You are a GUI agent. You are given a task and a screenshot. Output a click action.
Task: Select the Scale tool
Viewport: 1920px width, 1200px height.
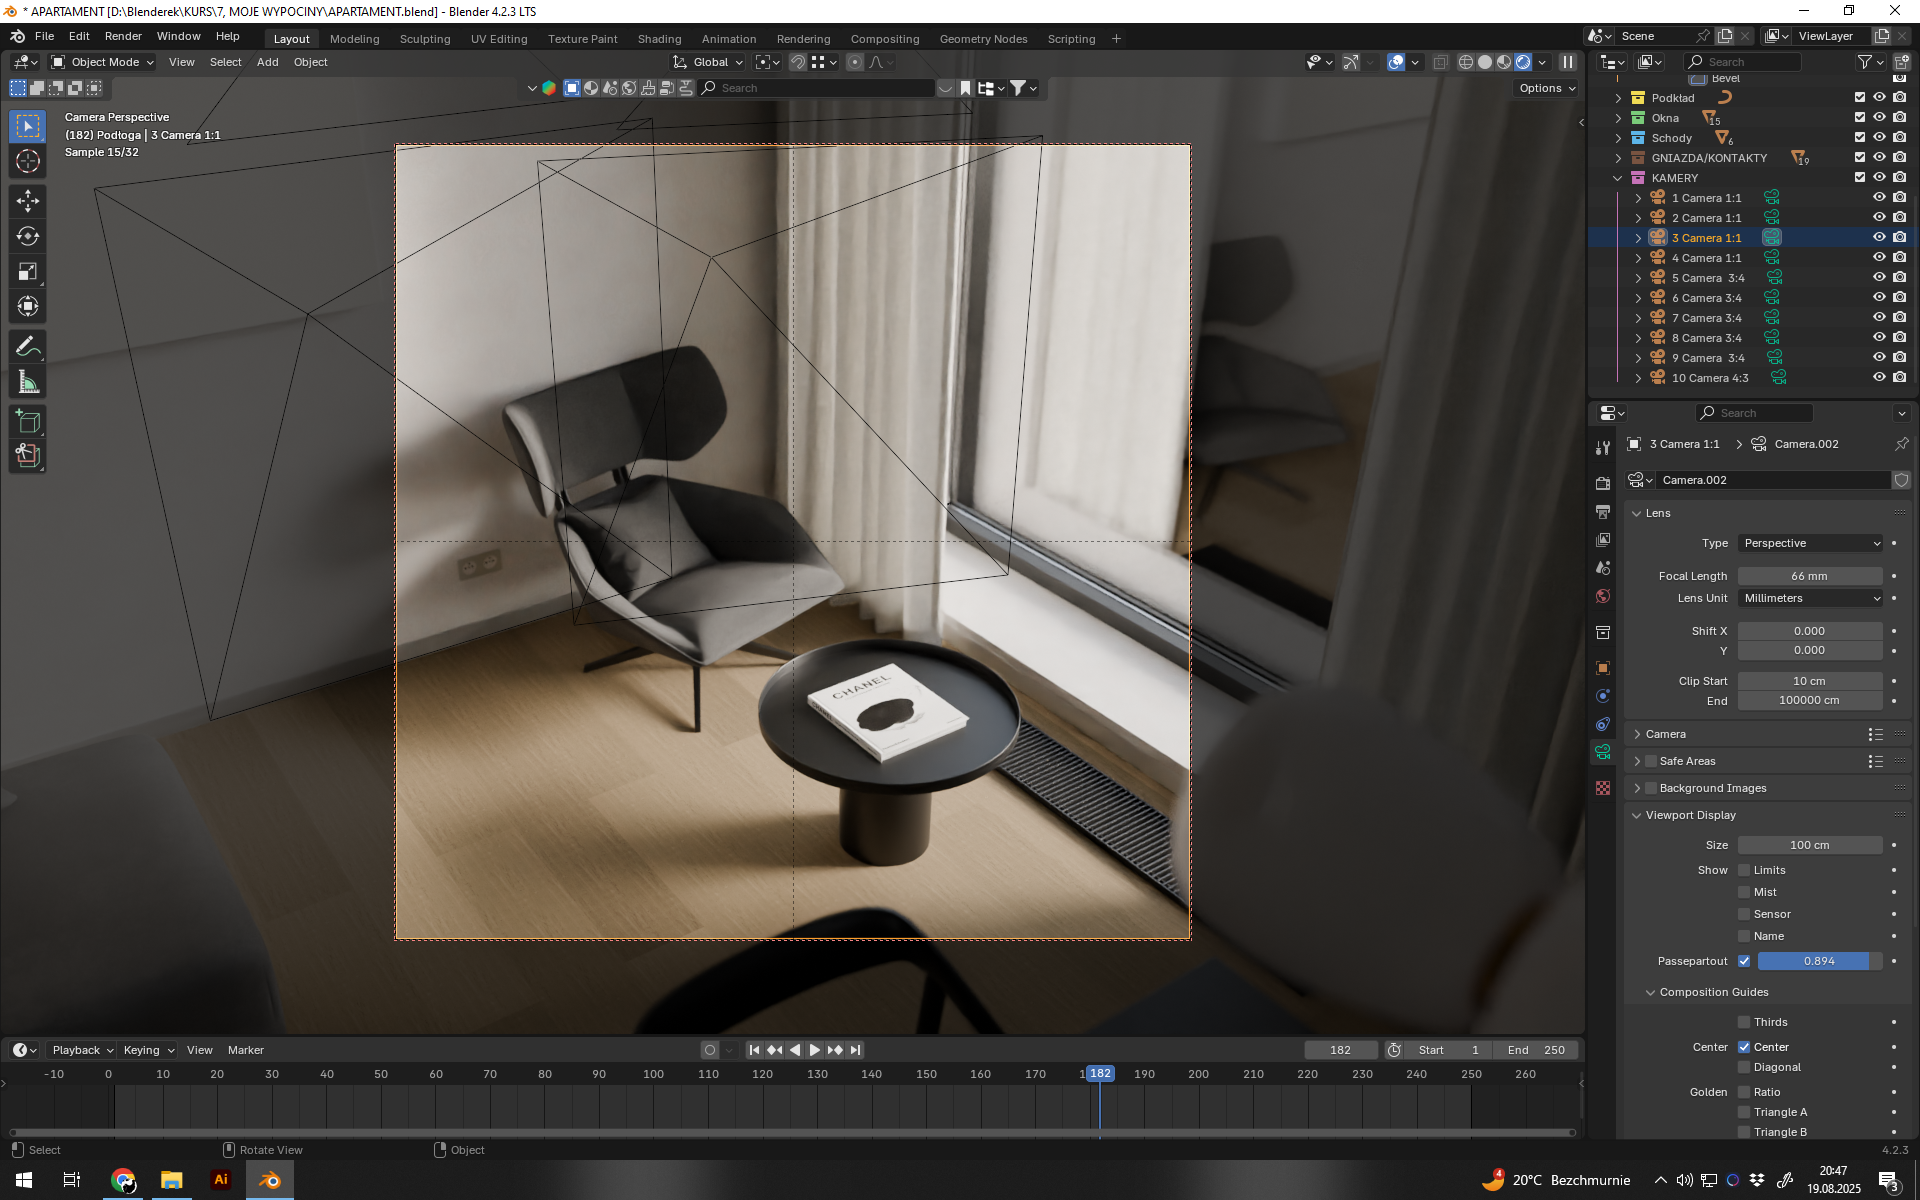tap(28, 272)
